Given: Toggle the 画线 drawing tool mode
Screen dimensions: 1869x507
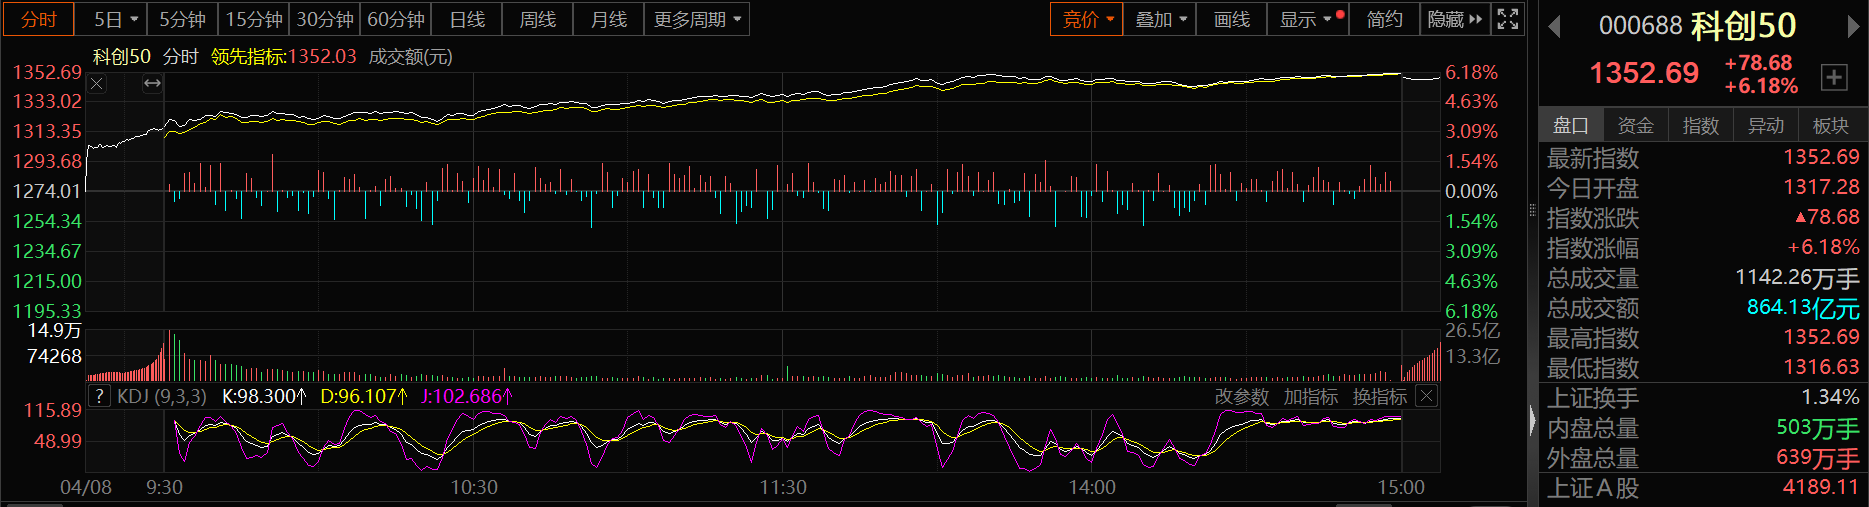Looking at the screenshot, I should point(1231,19).
